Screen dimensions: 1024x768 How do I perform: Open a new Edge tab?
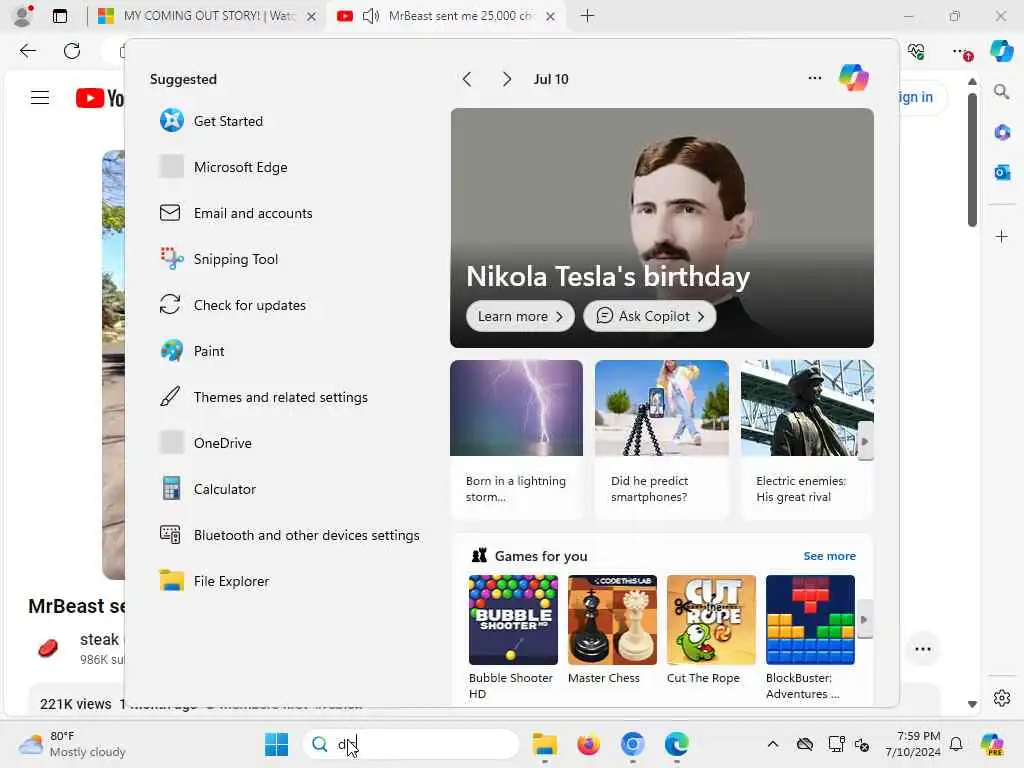587,16
